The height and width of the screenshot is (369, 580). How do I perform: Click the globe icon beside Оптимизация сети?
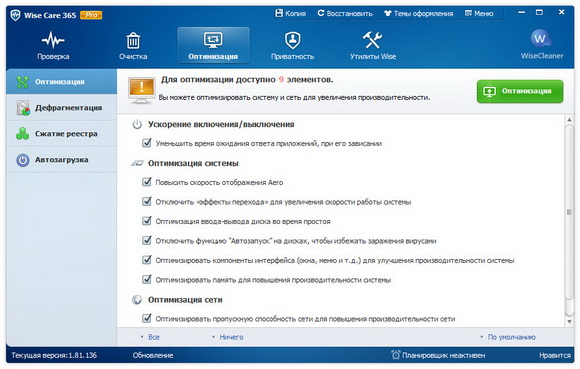pos(137,299)
